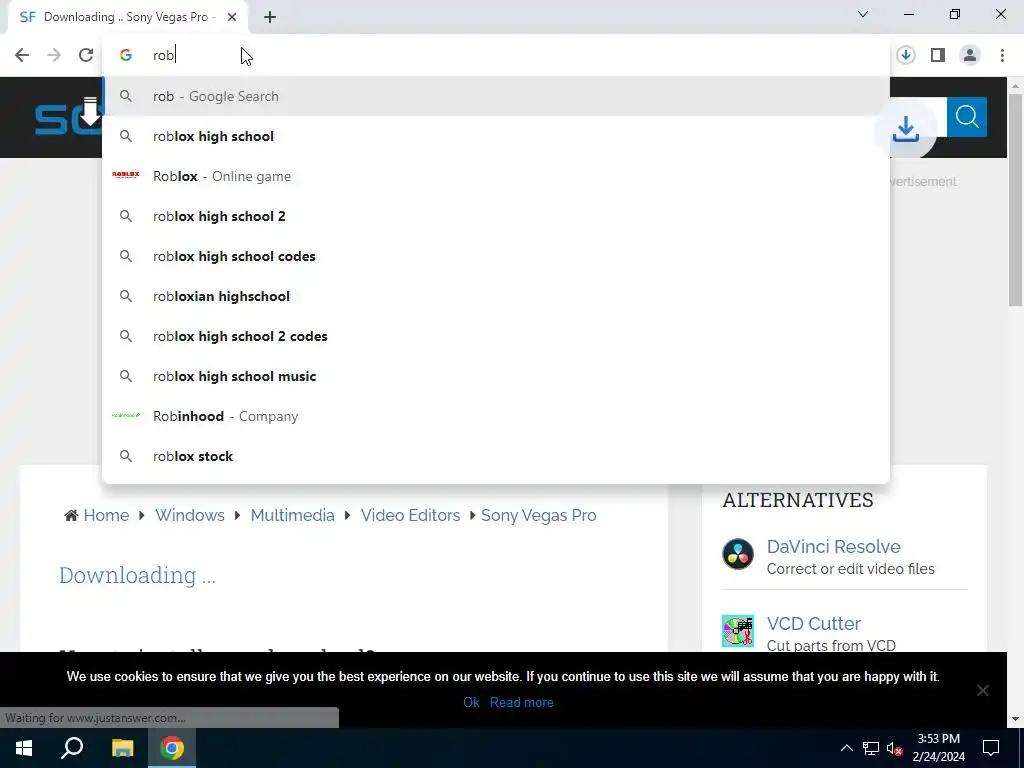Click the browser forward arrow
The image size is (1024, 768).
tap(54, 56)
